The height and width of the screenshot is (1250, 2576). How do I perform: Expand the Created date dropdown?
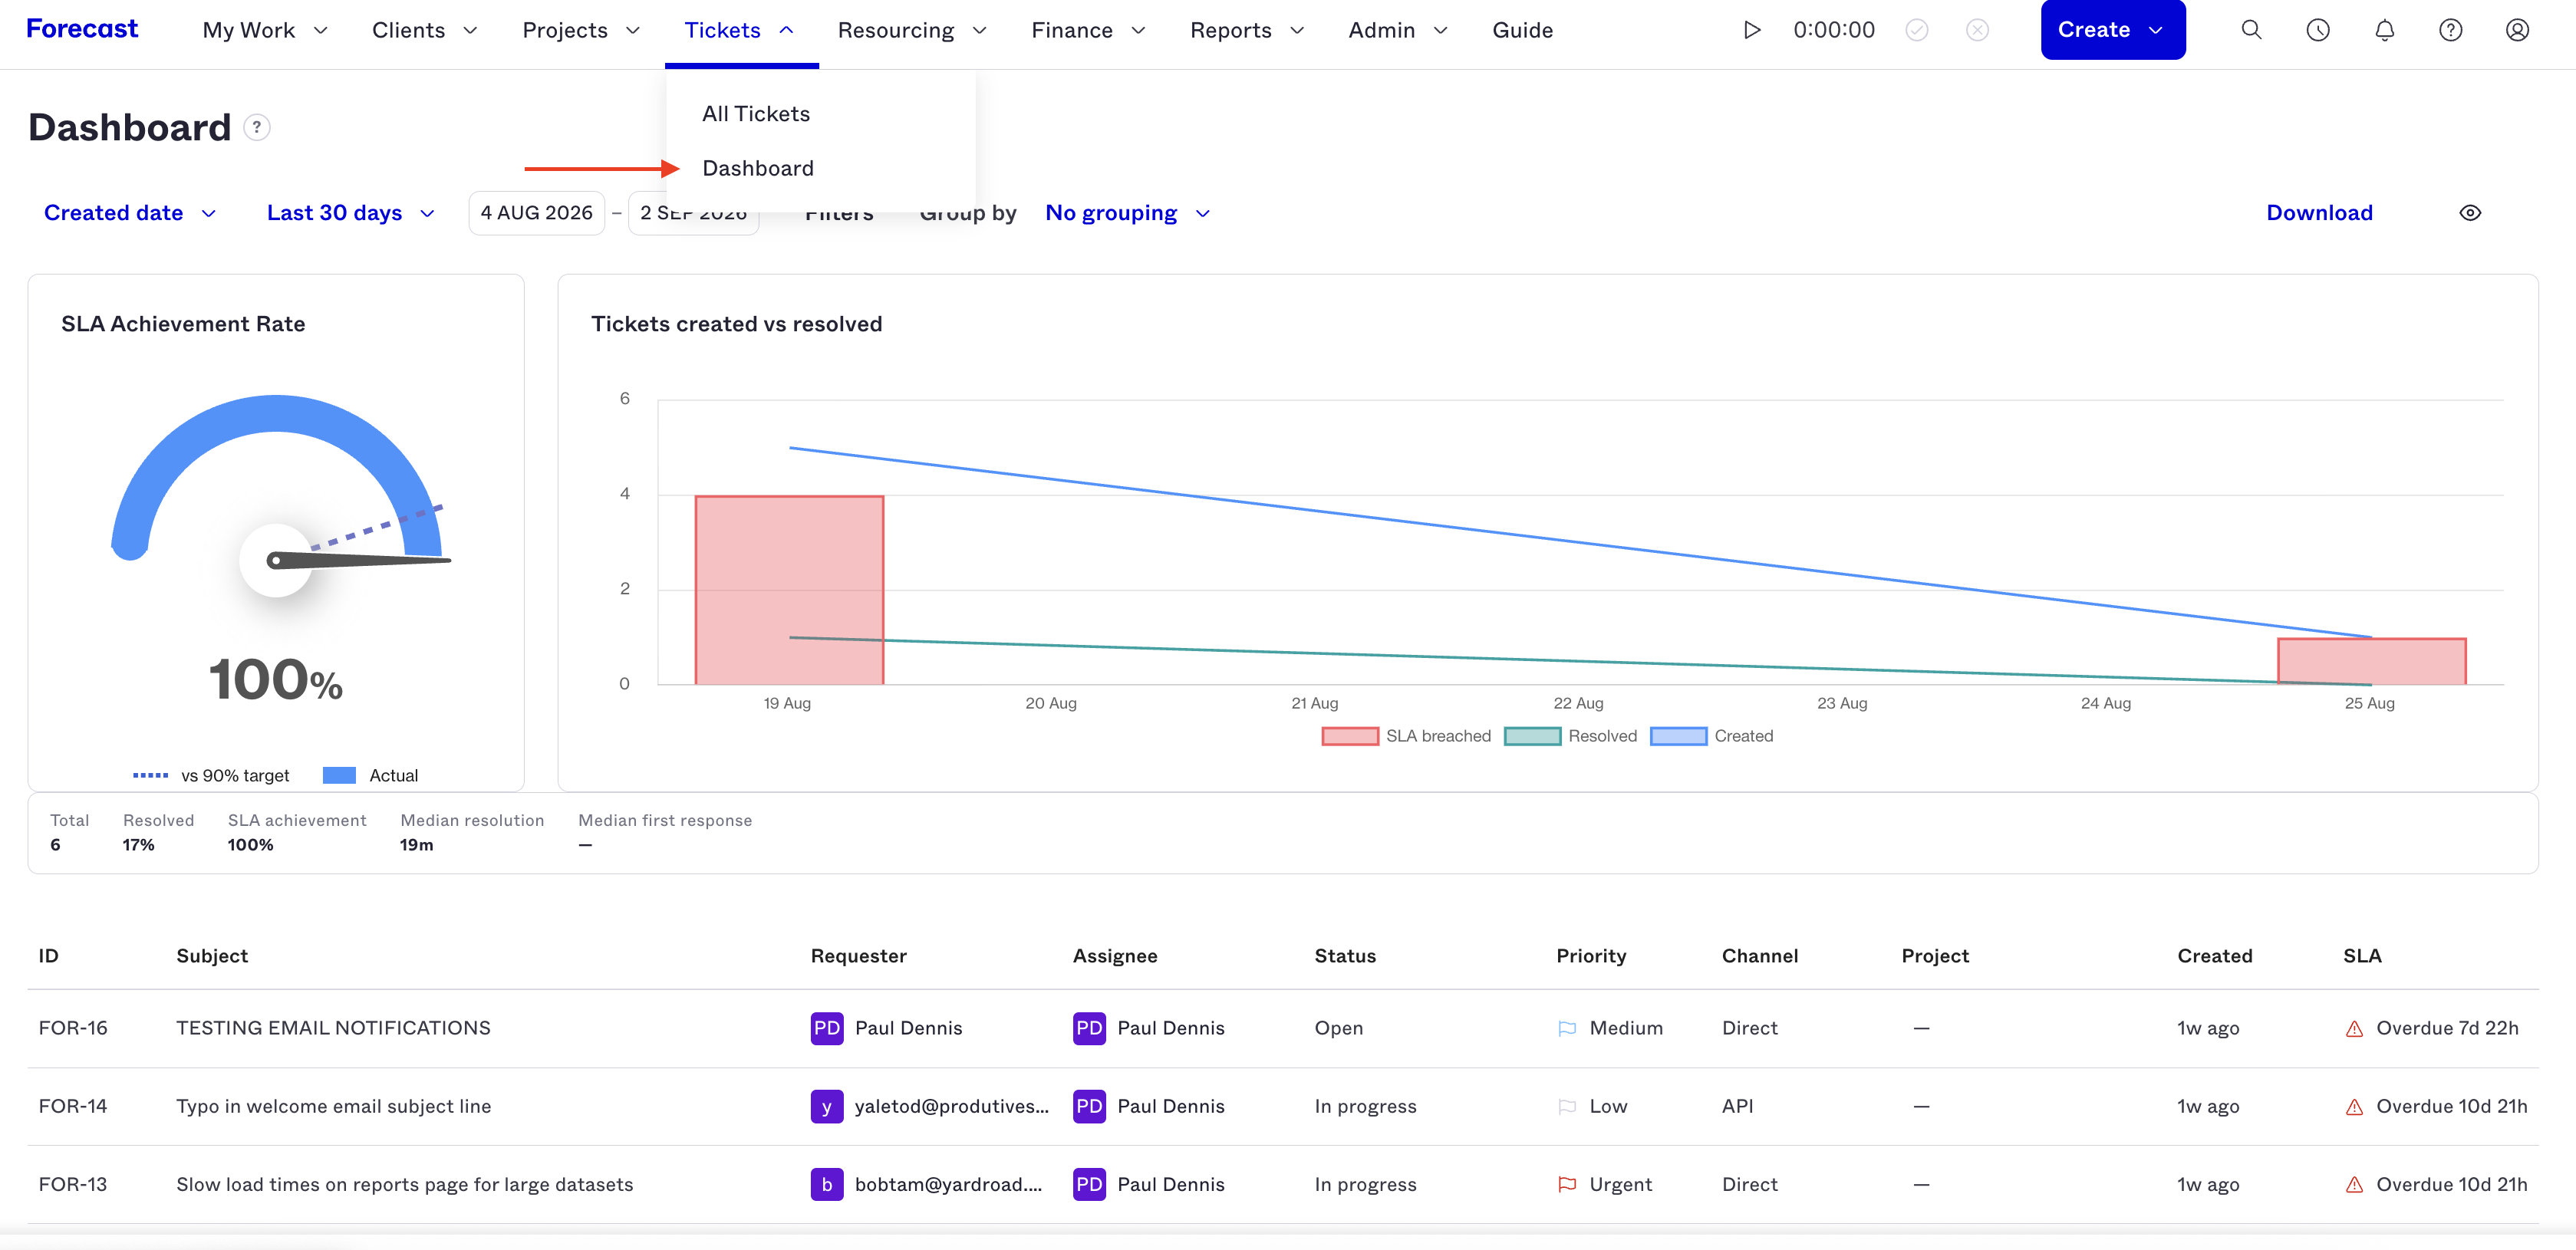[130, 213]
